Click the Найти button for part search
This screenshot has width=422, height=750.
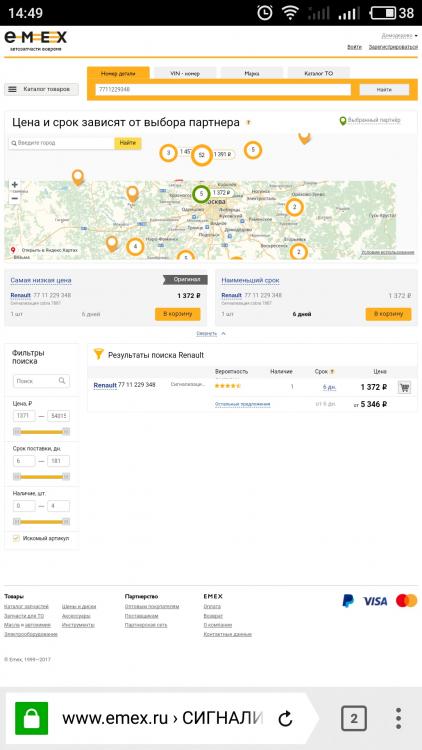click(384, 89)
